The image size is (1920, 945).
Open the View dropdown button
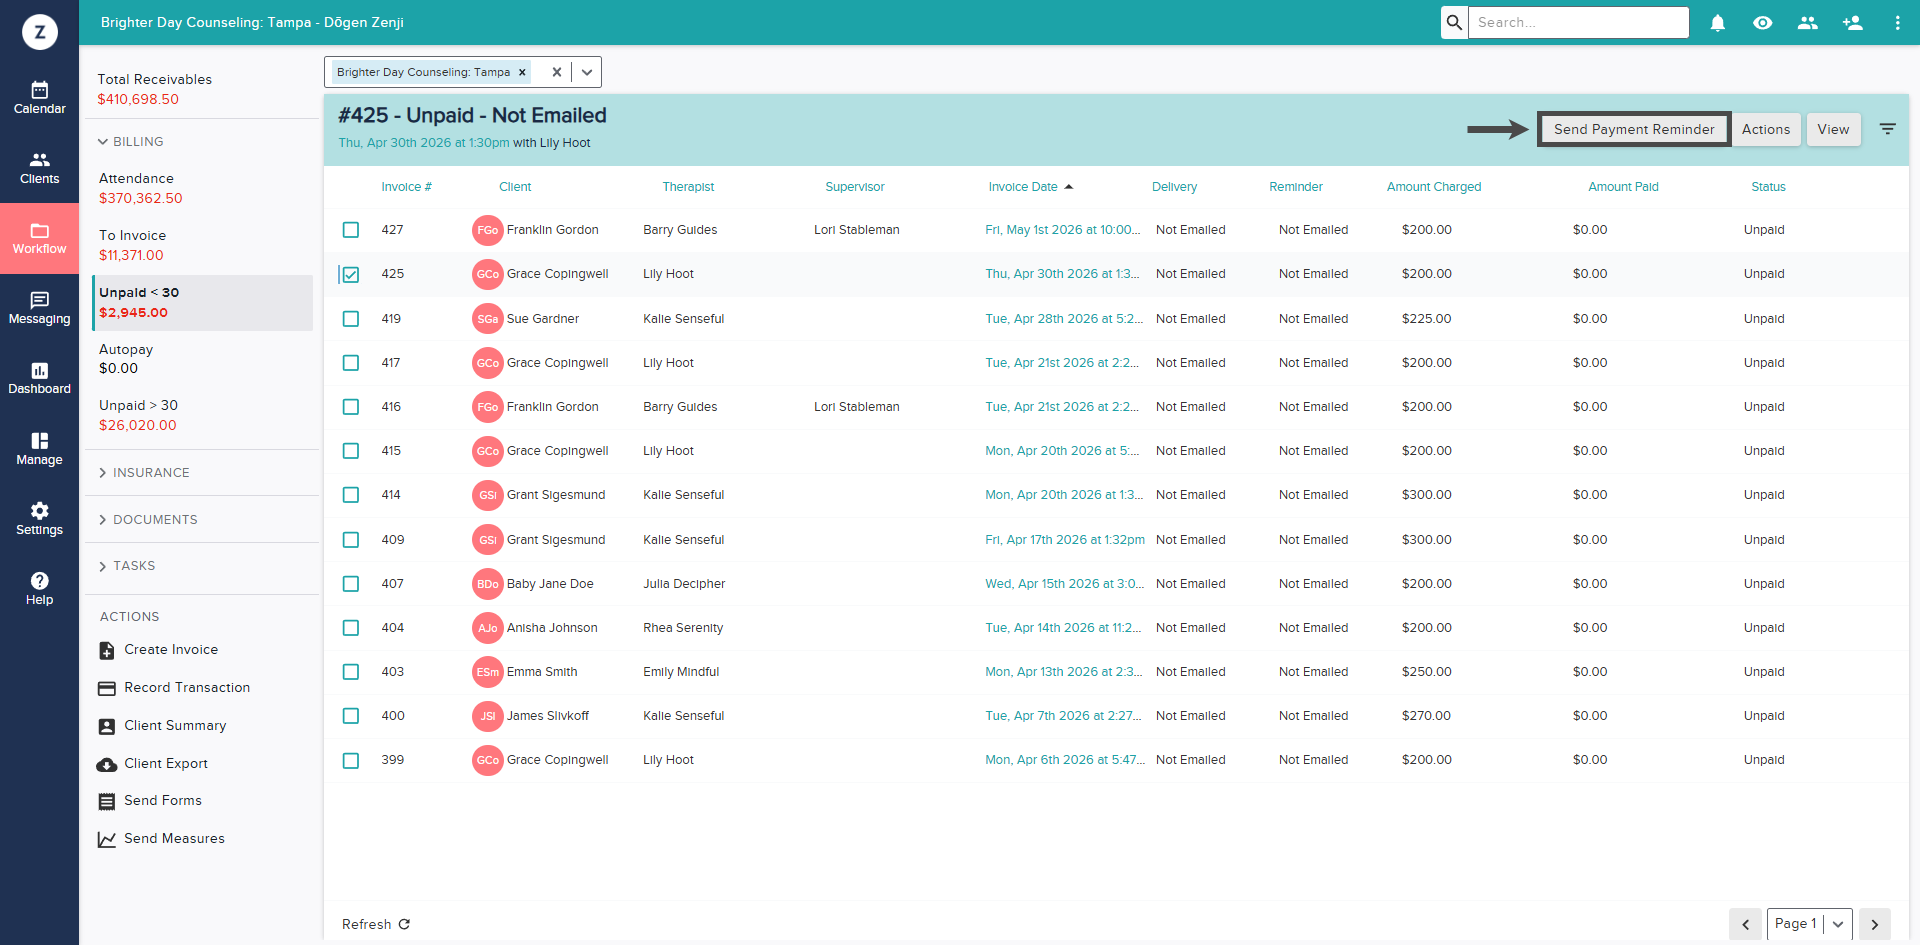pyautogui.click(x=1833, y=129)
